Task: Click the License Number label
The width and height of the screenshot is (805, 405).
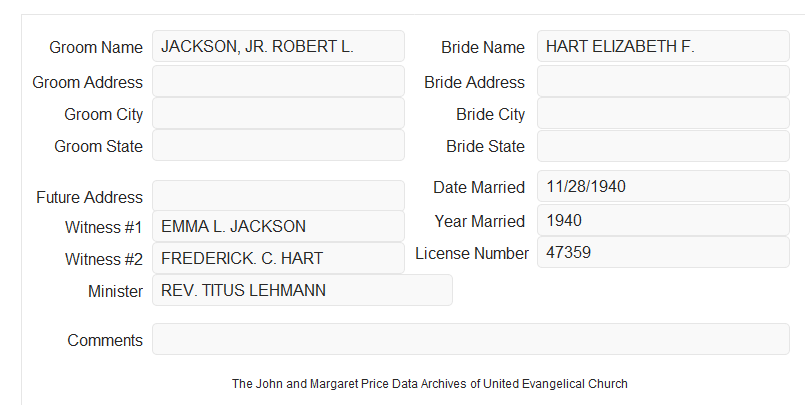Action: 472,254
